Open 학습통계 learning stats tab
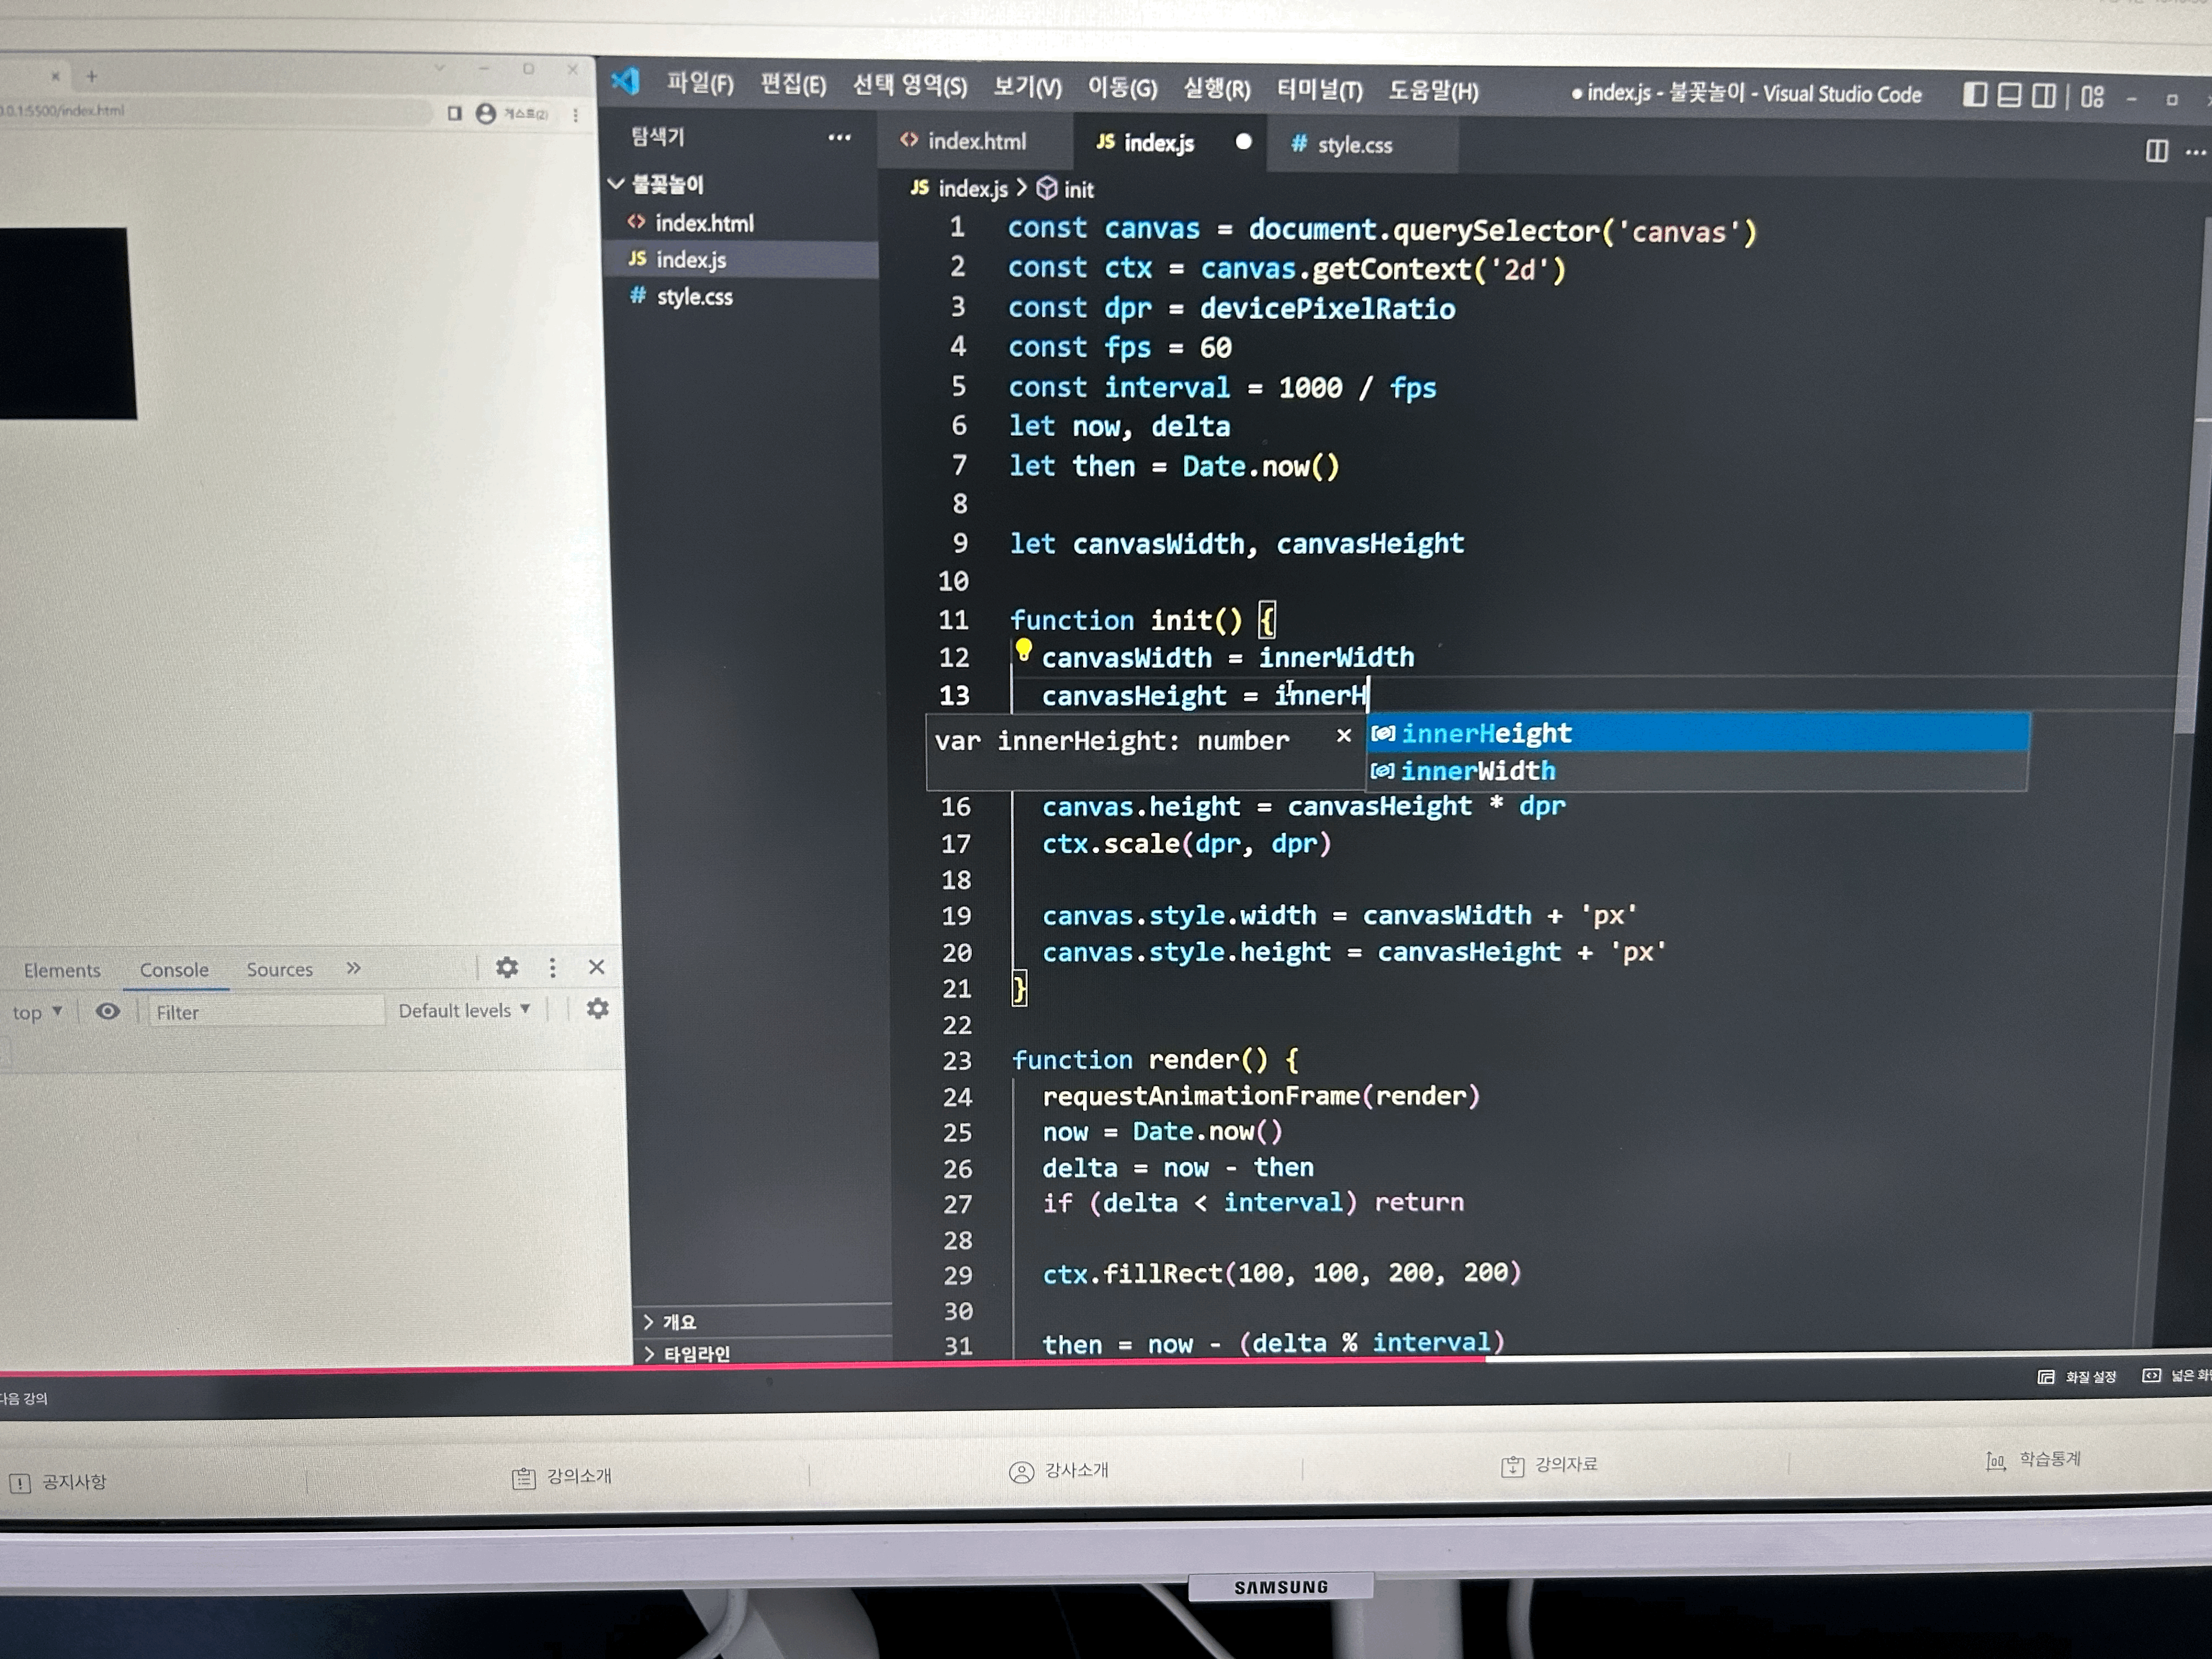The height and width of the screenshot is (1659, 2212). click(x=2034, y=1460)
